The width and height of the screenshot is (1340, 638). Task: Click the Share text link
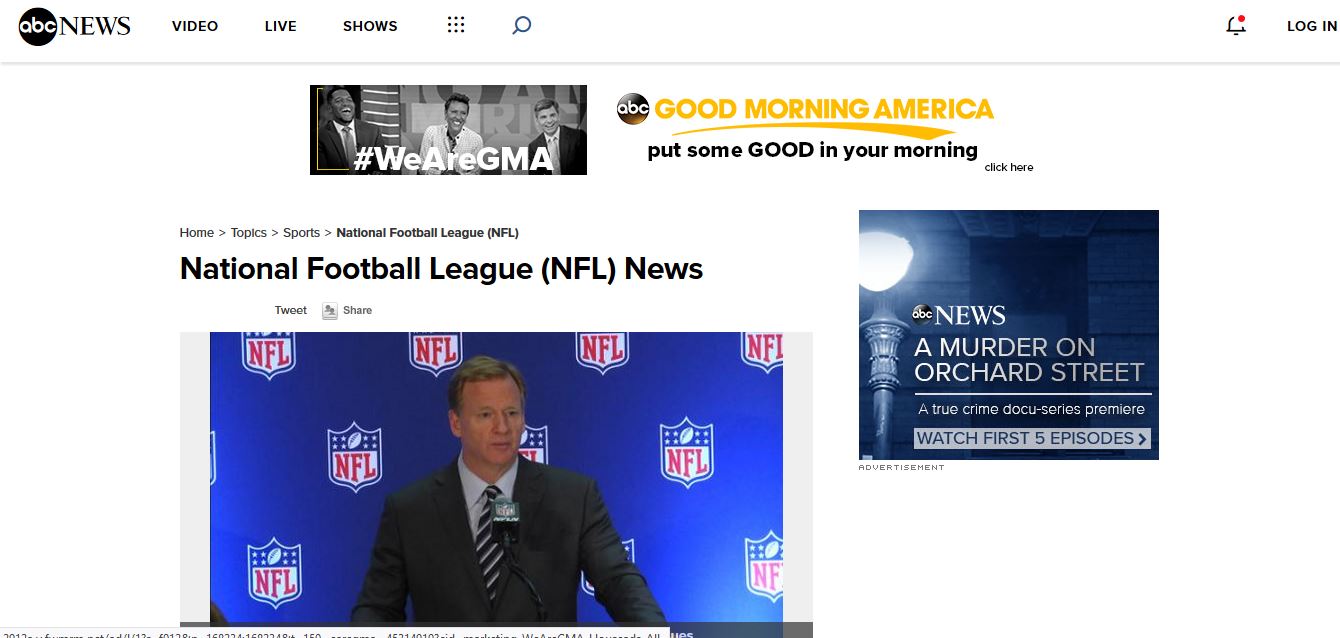tap(357, 310)
